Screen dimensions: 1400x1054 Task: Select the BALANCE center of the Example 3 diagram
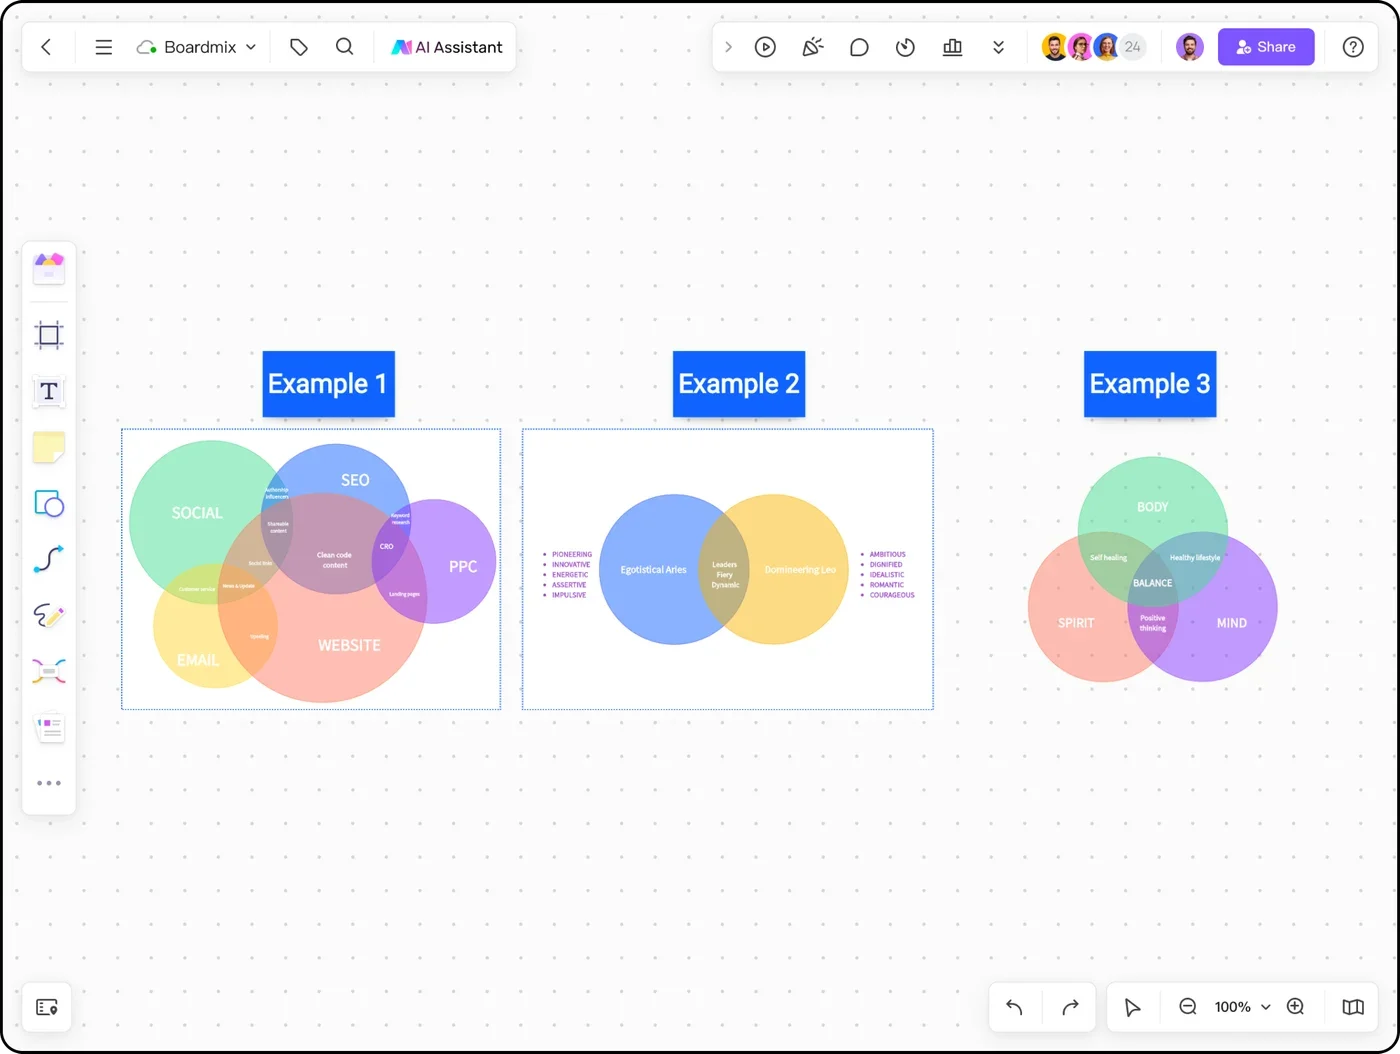(1152, 583)
